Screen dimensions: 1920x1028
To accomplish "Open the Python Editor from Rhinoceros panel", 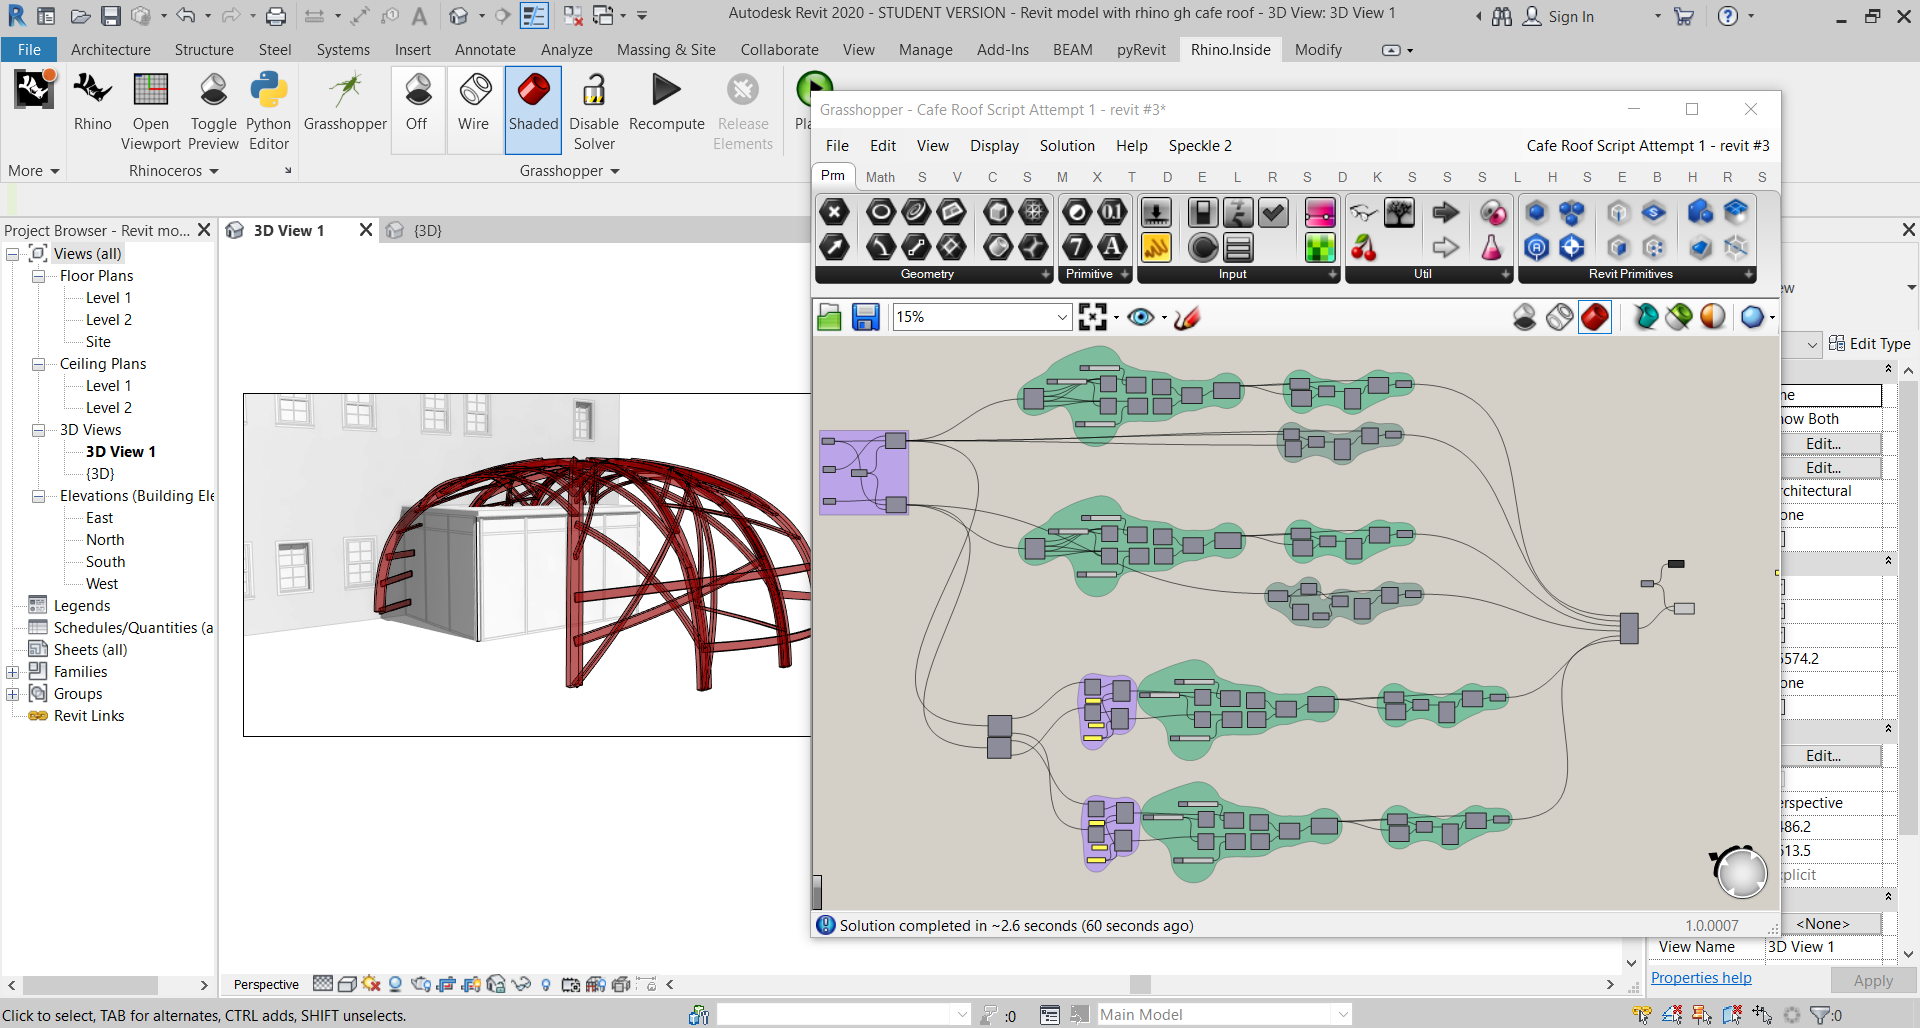I will [x=268, y=108].
